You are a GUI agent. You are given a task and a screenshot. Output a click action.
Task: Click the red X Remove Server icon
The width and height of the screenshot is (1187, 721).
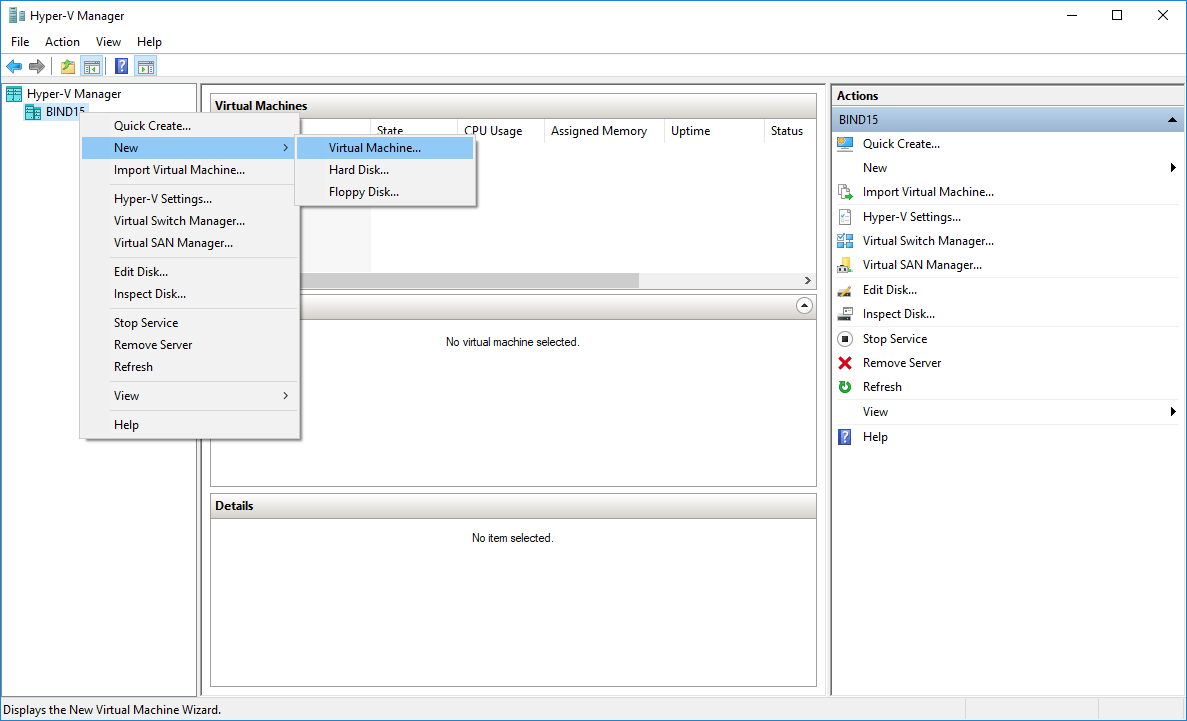(x=845, y=362)
